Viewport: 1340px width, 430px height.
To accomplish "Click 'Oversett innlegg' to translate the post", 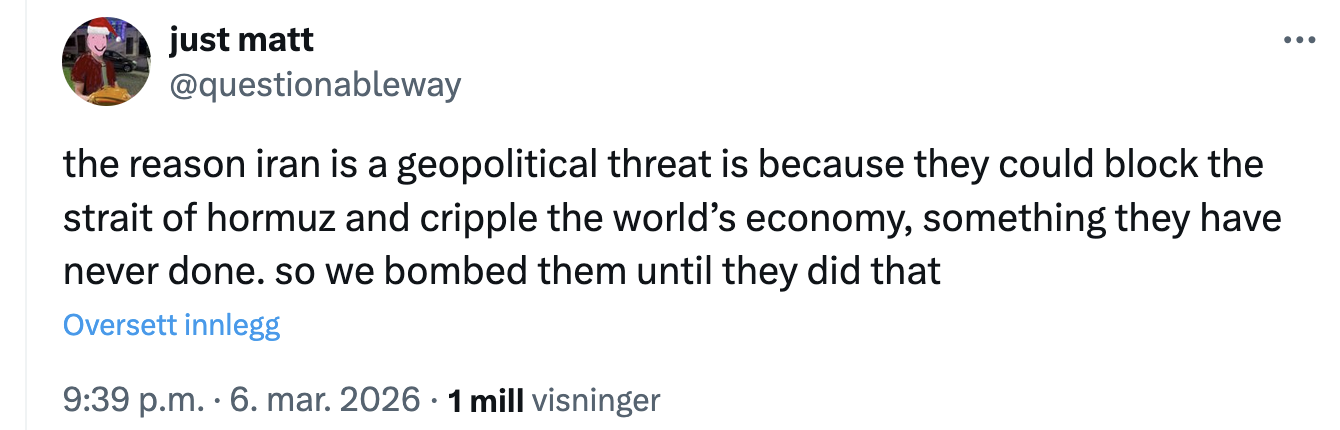I will [171, 325].
